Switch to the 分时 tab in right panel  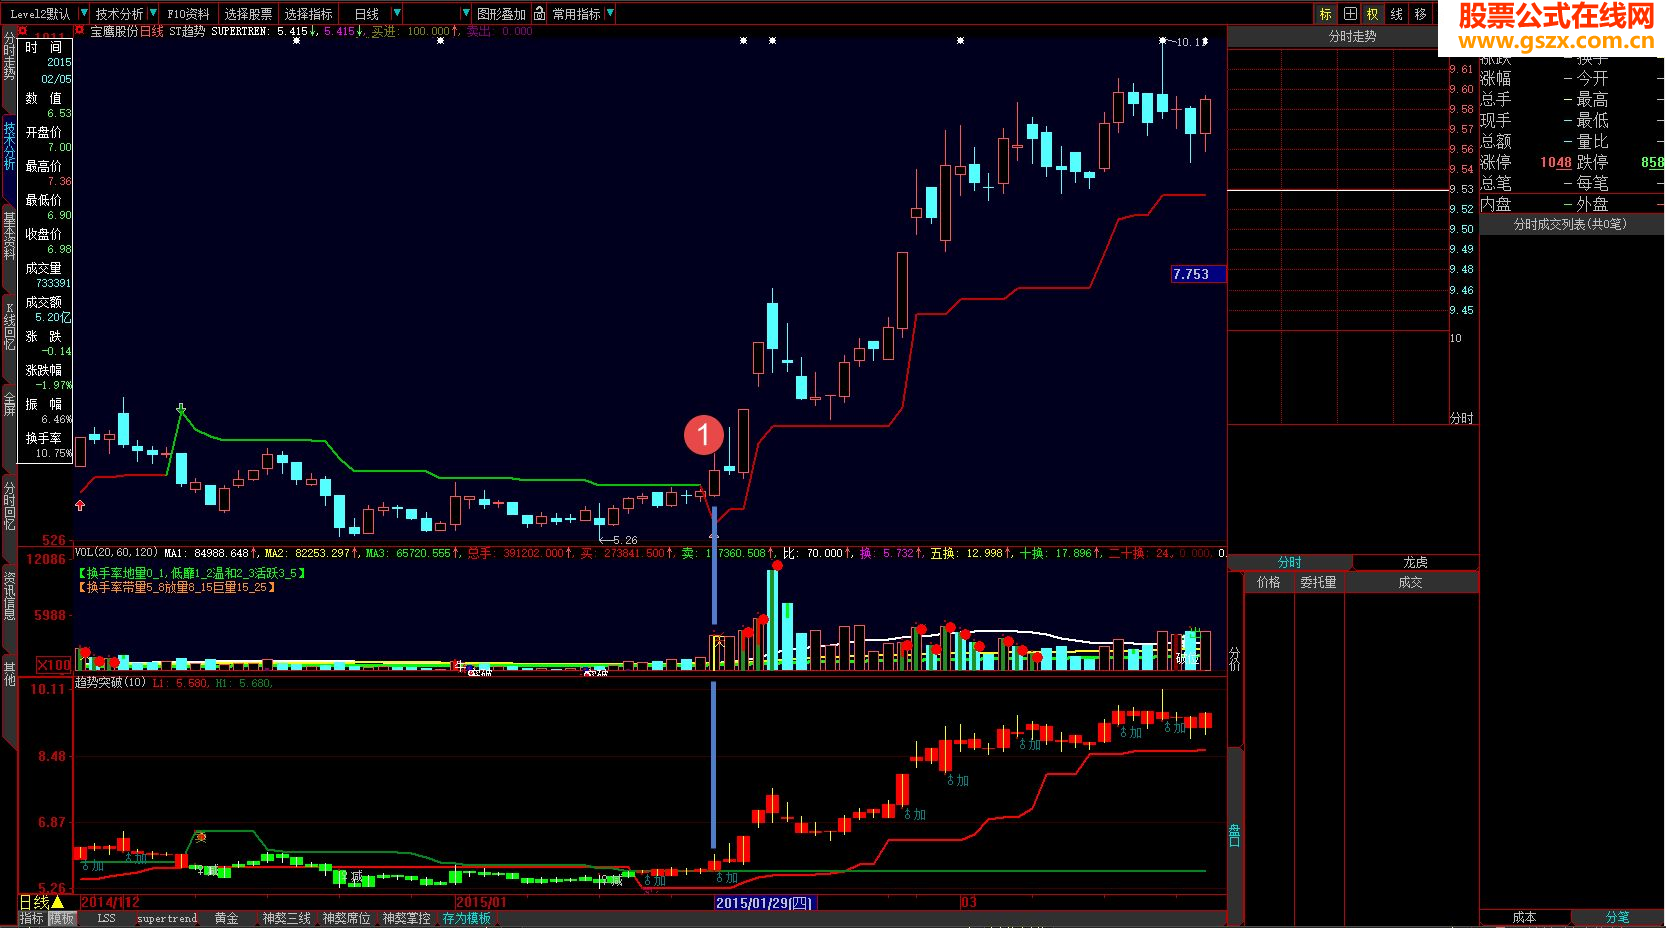(x=1290, y=562)
